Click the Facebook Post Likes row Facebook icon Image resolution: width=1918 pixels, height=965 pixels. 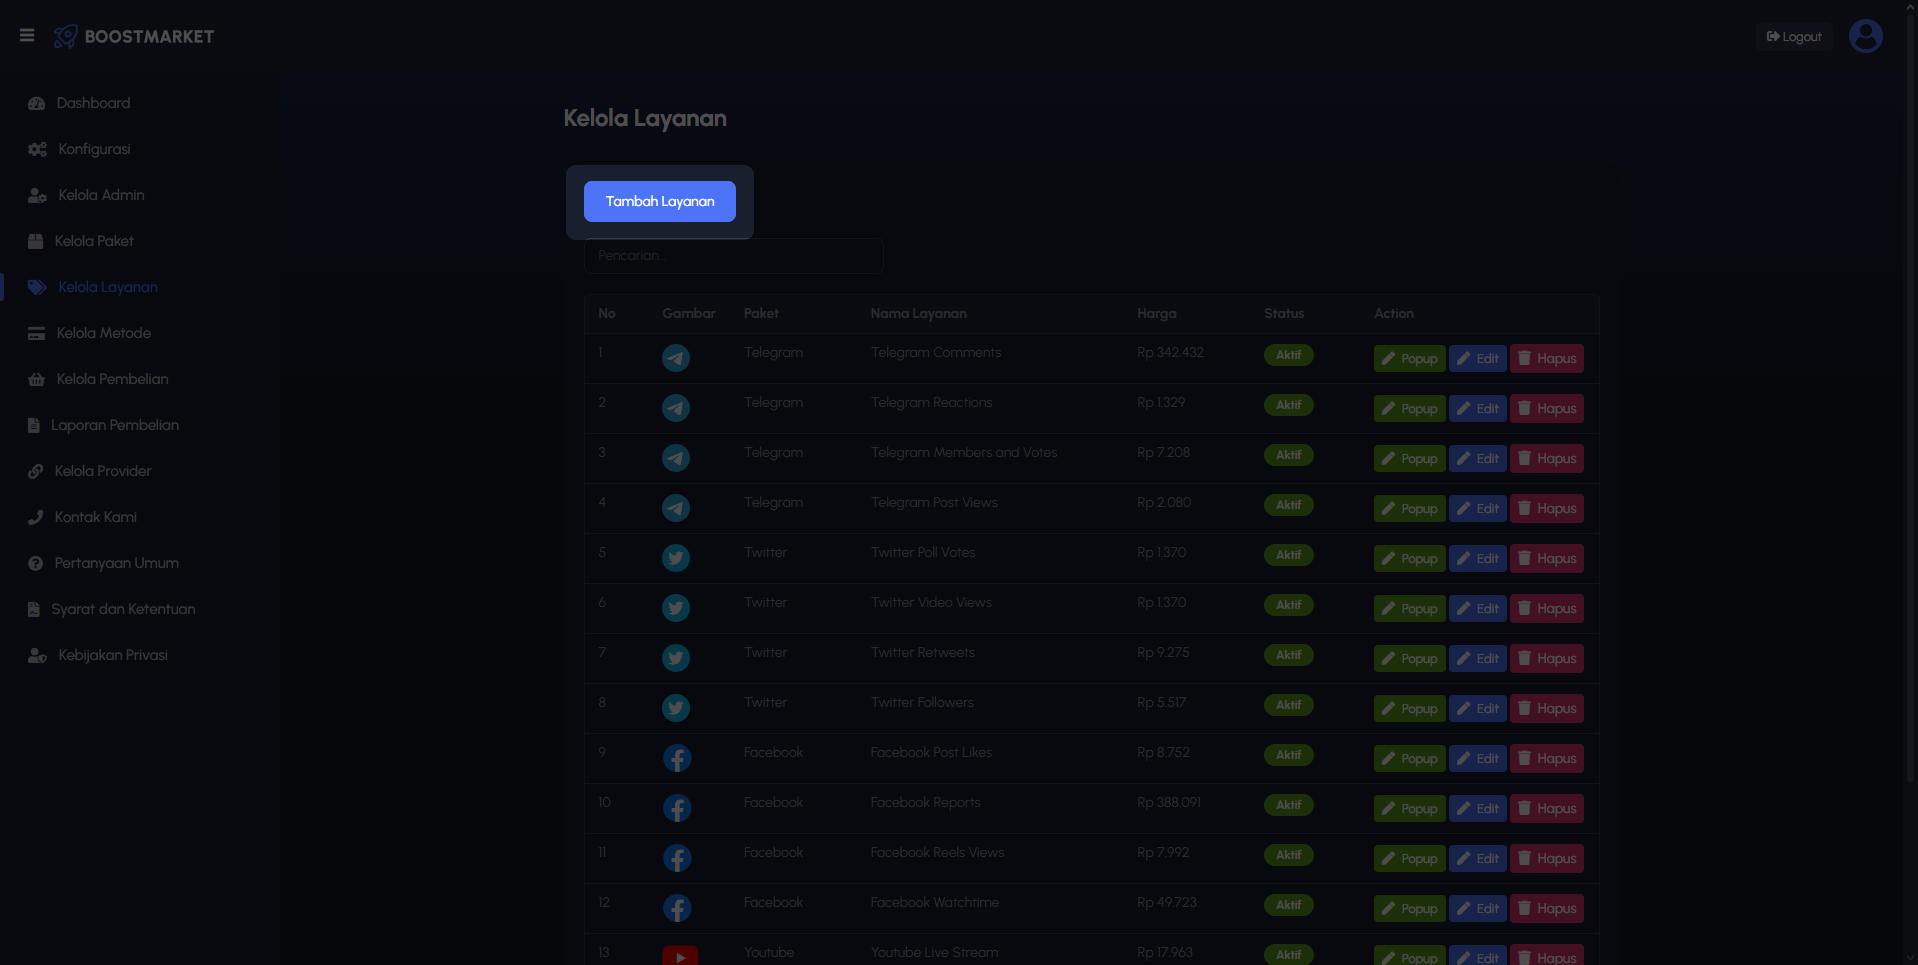coord(677,758)
